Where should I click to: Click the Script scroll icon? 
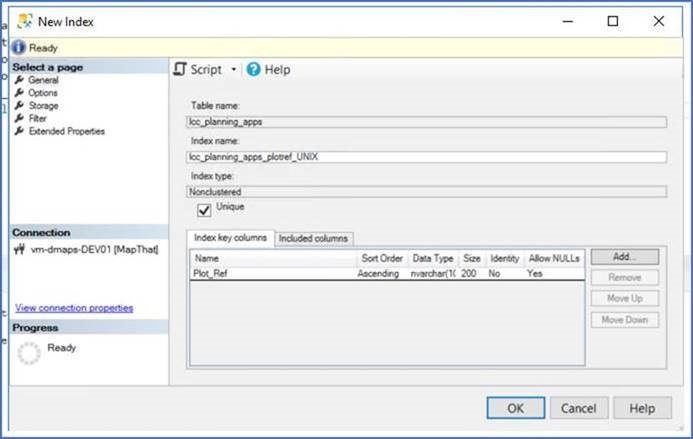click(179, 69)
